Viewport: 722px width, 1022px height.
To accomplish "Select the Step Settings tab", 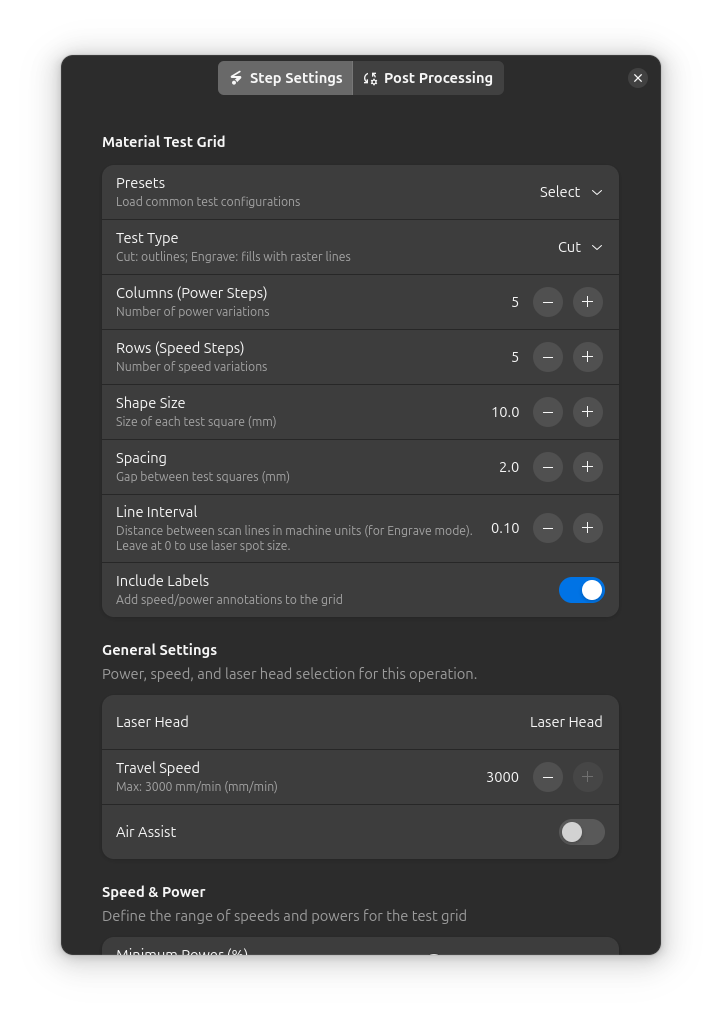I will click(x=285, y=78).
